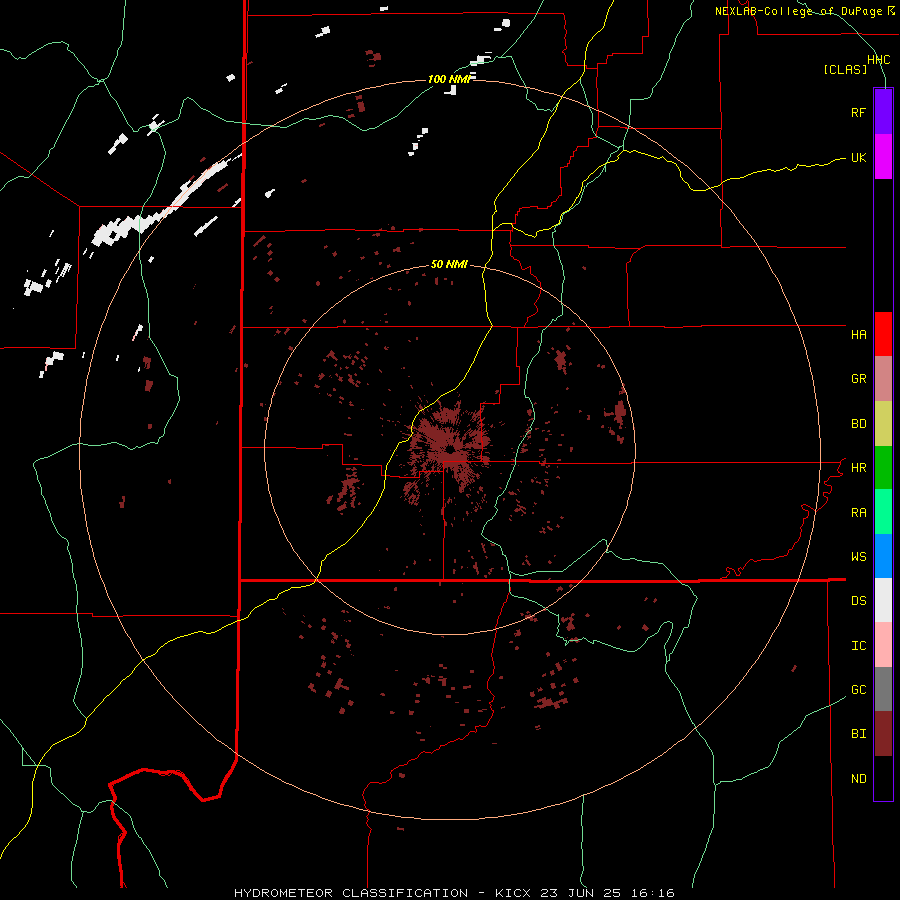Click the RF purple legend swatch
Screen dimensions: 900x900
(x=883, y=112)
